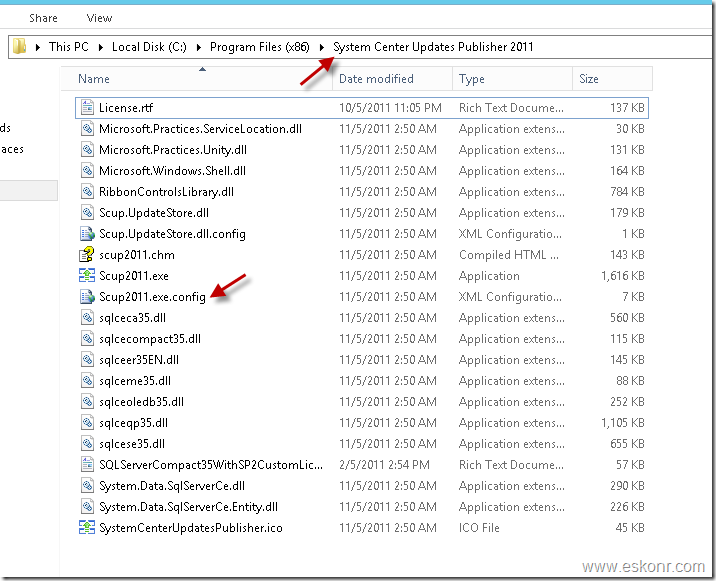Click System.Data.SqlServerCe.Entity.dll icon
Viewport: 716px width, 581px height.
click(87, 507)
